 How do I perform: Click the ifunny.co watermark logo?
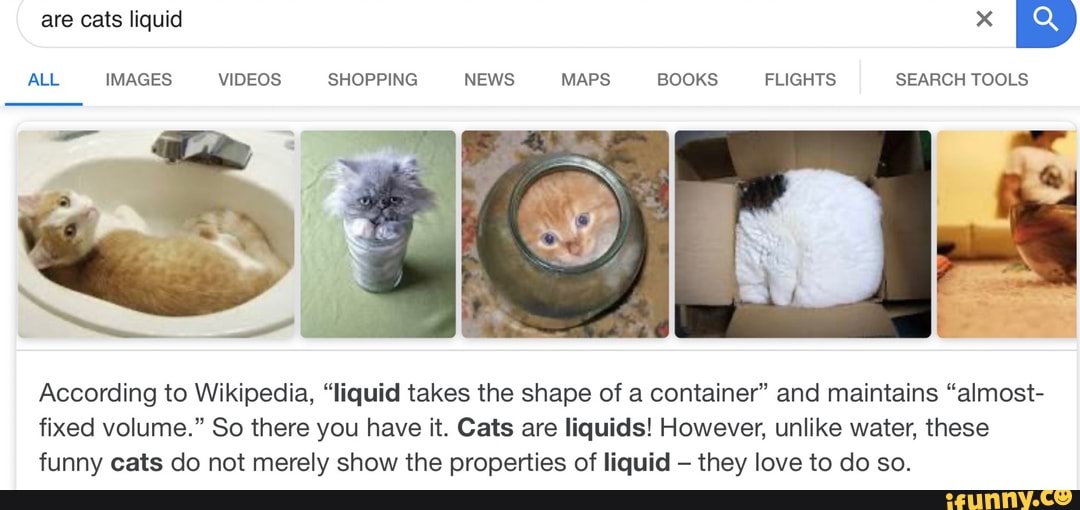click(x=1011, y=499)
